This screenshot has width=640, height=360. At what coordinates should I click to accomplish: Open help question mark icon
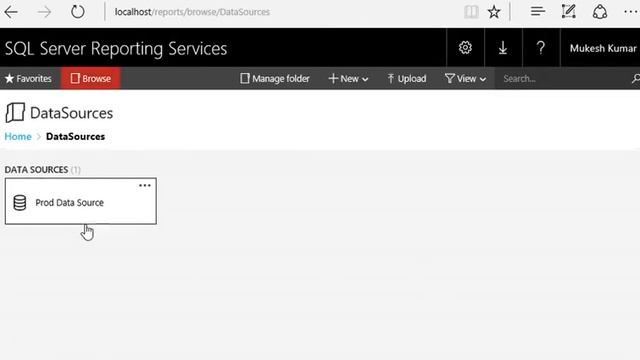click(541, 48)
